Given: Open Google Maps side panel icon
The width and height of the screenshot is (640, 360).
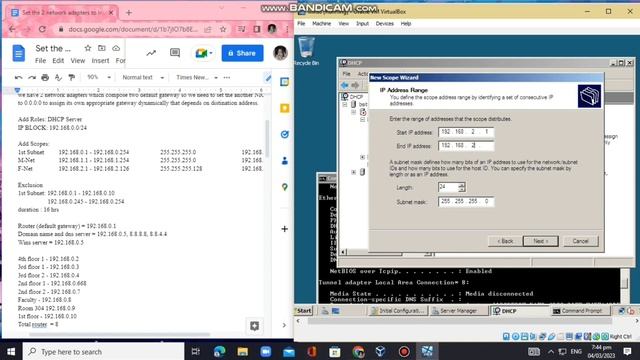Looking at the screenshot, I should pyautogui.click(x=284, y=187).
